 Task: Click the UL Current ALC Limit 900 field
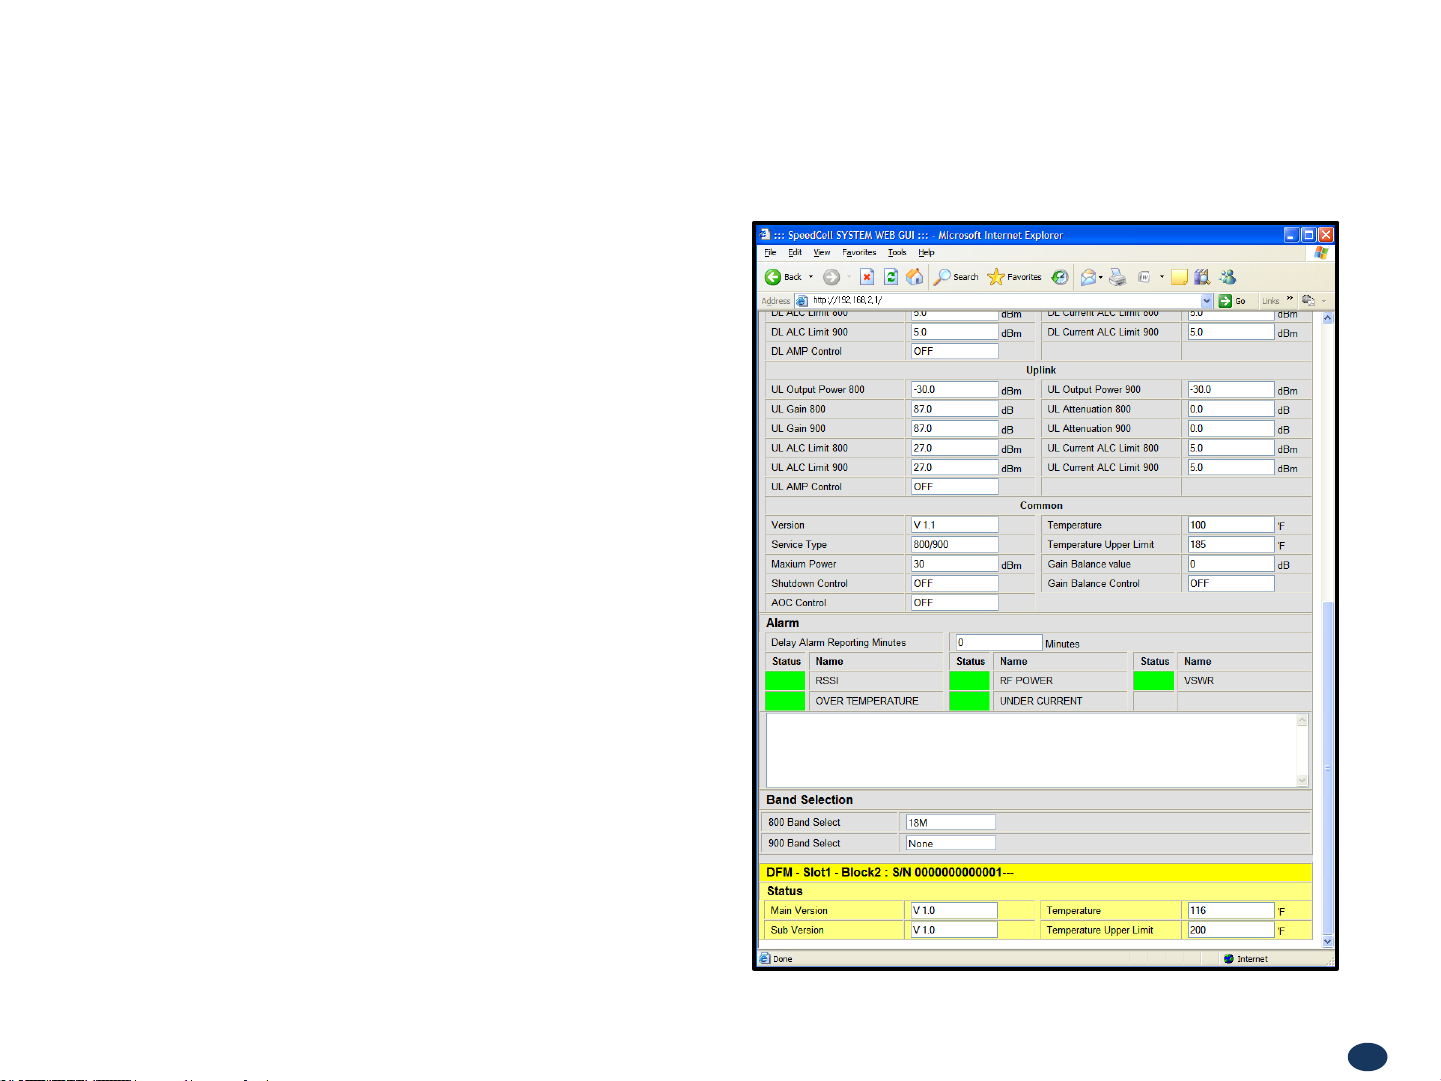click(1231, 467)
